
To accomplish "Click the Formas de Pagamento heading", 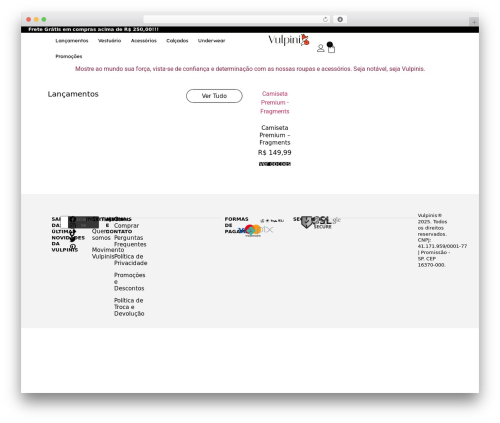I will (236, 225).
